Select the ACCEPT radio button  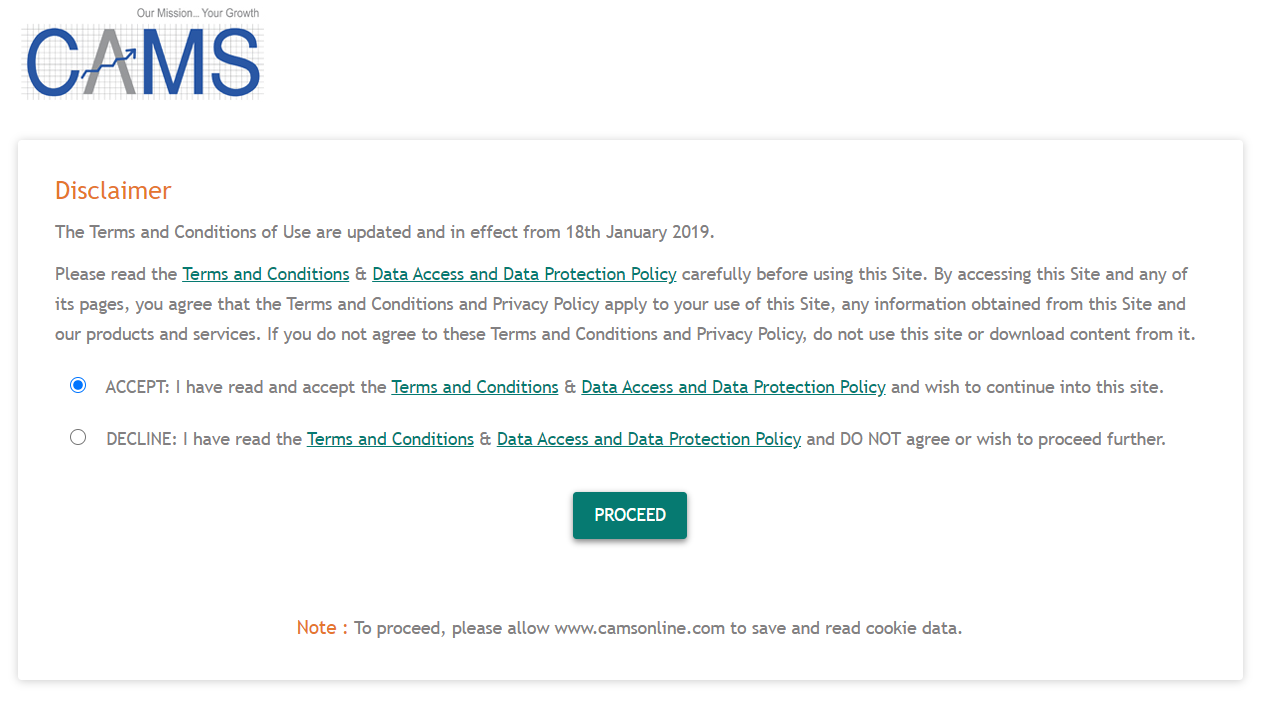[x=78, y=386]
